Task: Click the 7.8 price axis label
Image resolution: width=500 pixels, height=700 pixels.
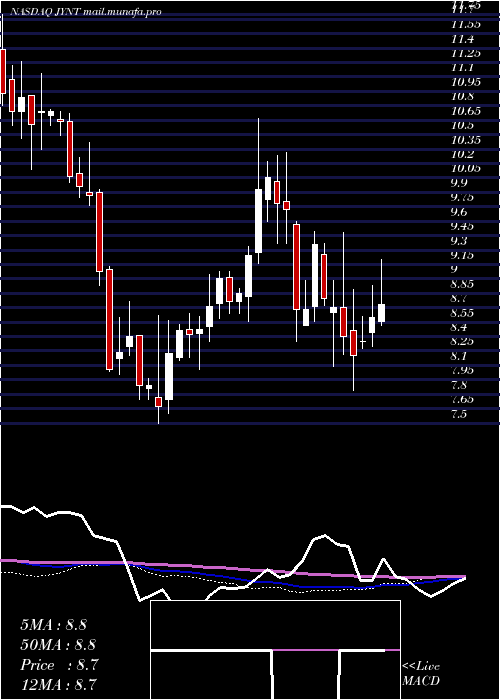Action: coord(460,385)
